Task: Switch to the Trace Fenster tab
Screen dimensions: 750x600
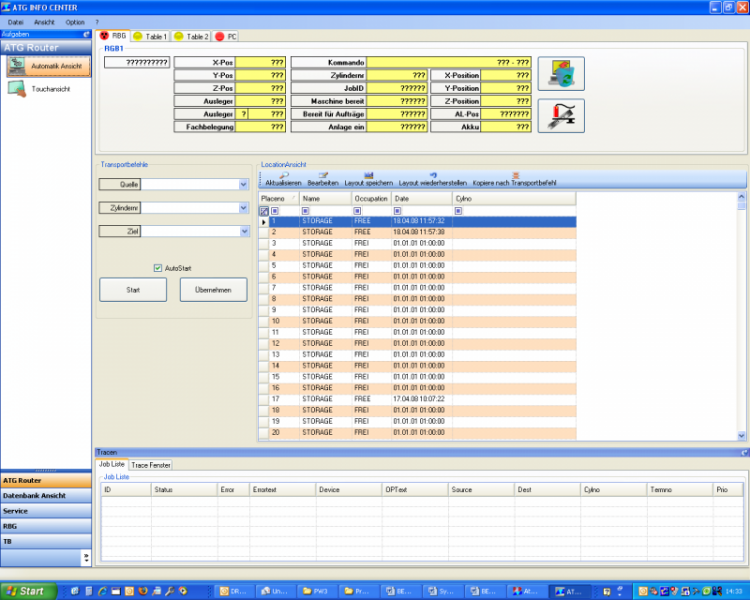Action: (151, 465)
